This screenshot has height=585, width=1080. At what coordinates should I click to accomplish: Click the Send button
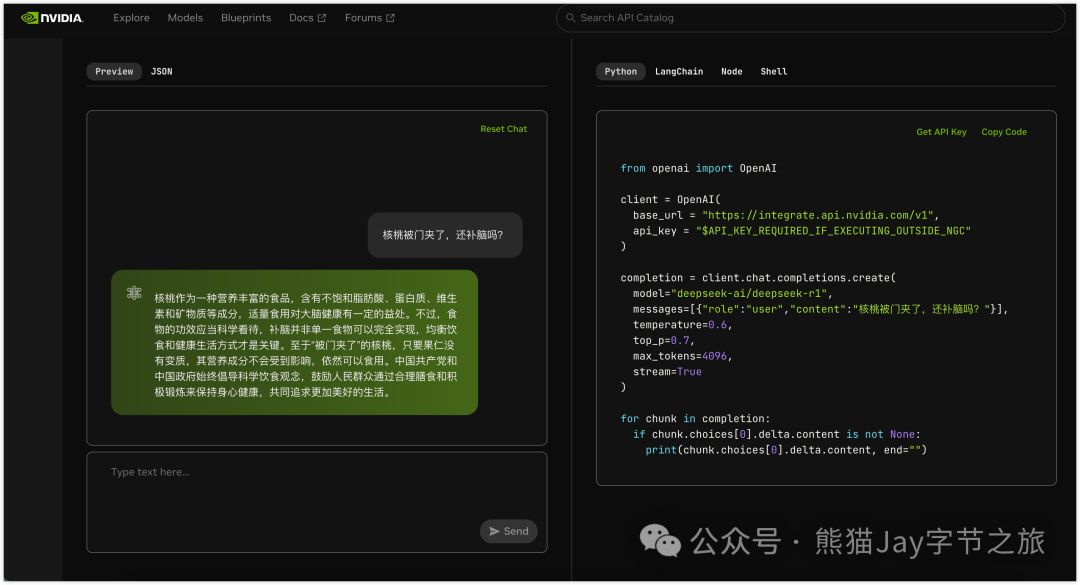(x=508, y=531)
